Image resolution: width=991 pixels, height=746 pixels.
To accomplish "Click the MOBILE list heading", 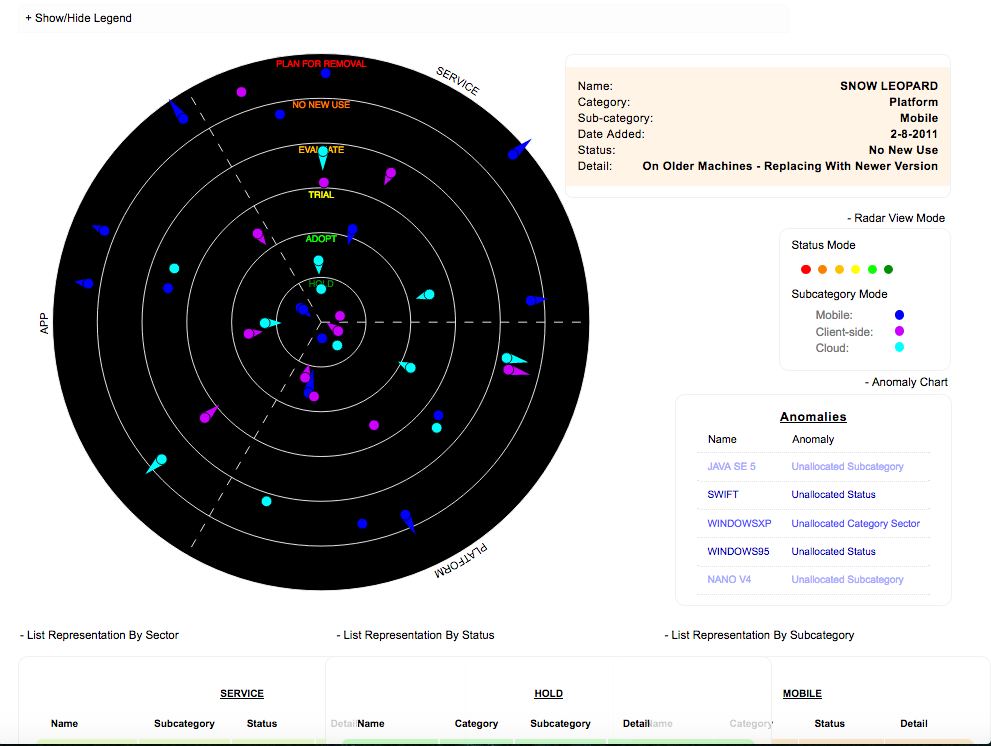I will click(802, 694).
